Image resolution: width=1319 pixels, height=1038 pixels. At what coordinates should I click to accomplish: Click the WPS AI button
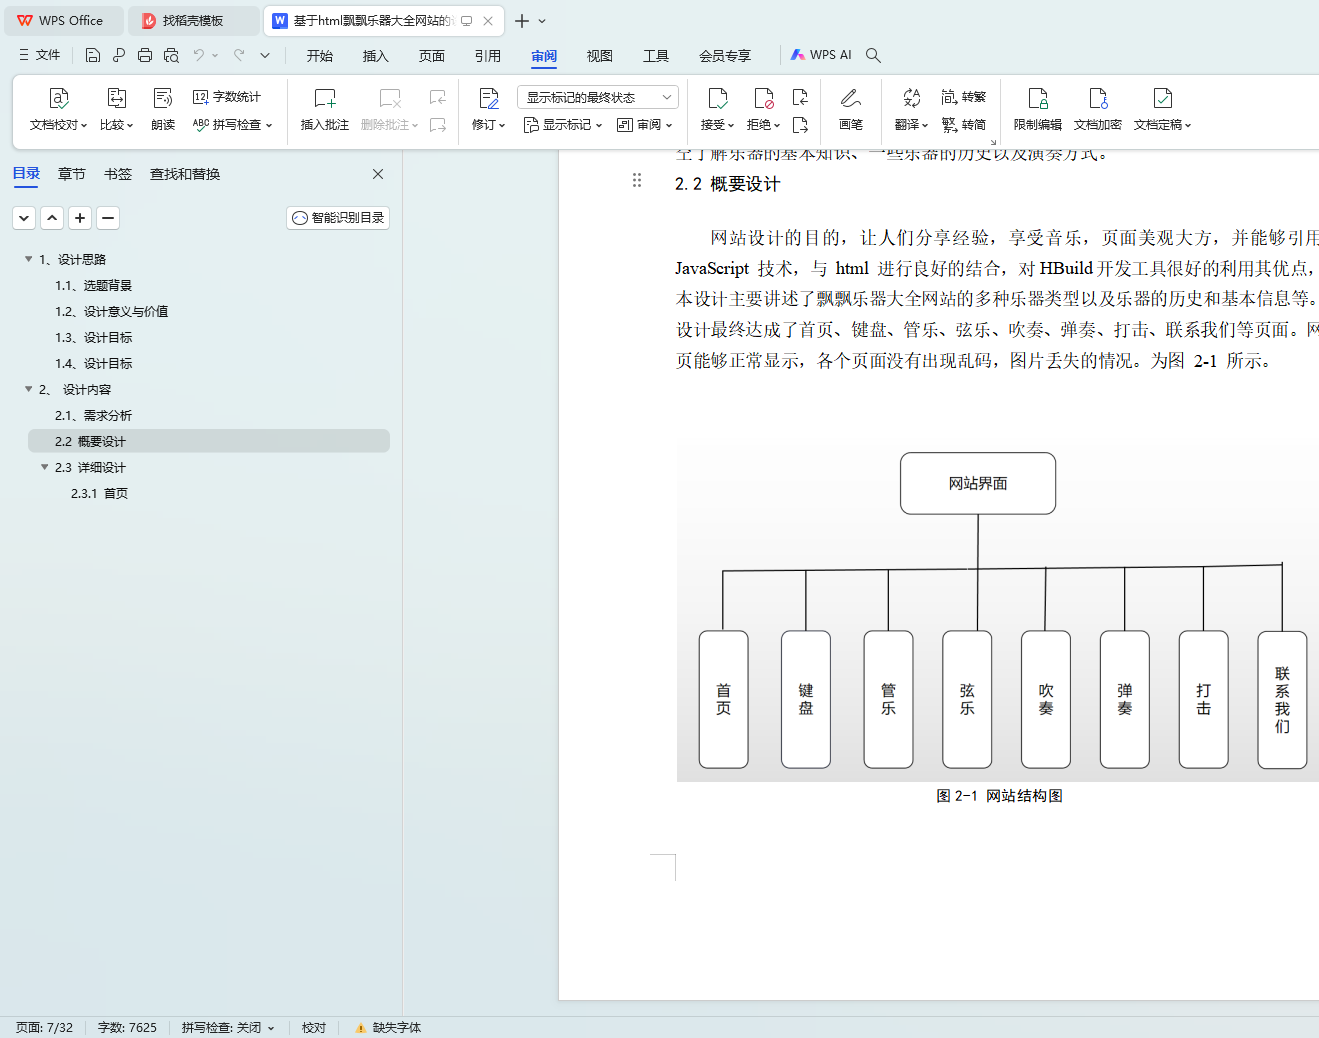coord(821,55)
